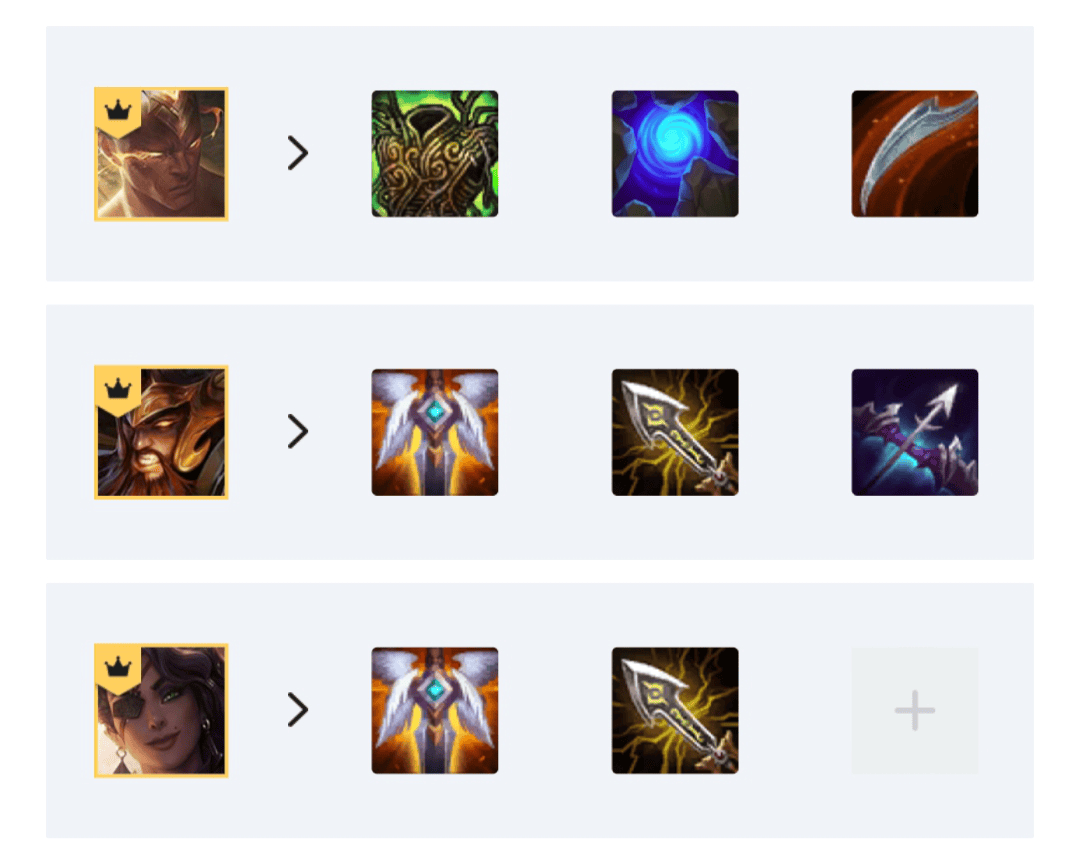Select the bottom champion item row panel
The image size is (1080, 867).
click(x=540, y=710)
